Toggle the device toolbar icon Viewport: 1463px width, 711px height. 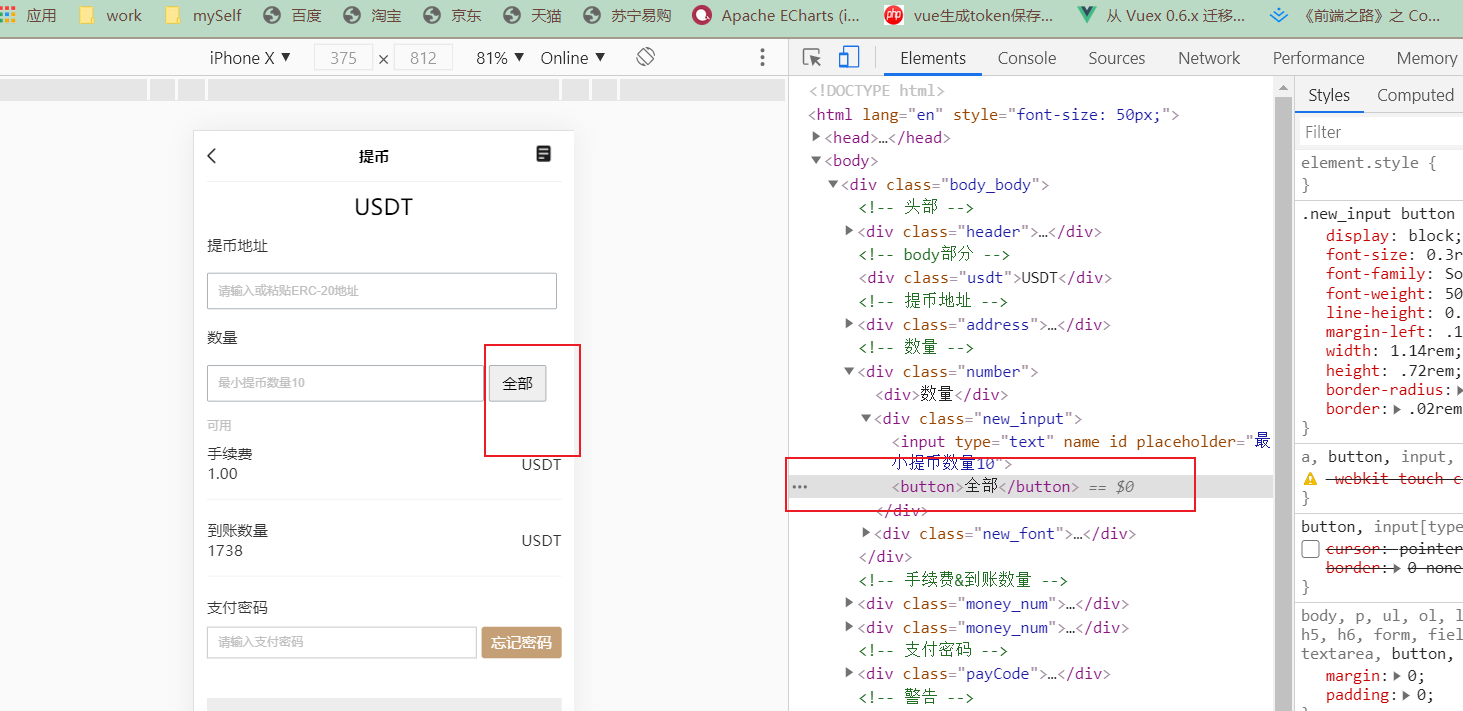849,58
